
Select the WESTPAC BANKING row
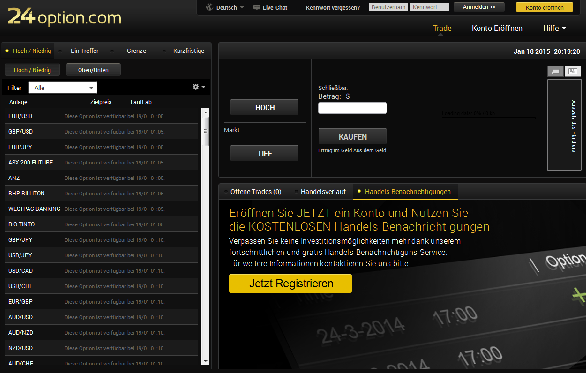click(x=102, y=209)
